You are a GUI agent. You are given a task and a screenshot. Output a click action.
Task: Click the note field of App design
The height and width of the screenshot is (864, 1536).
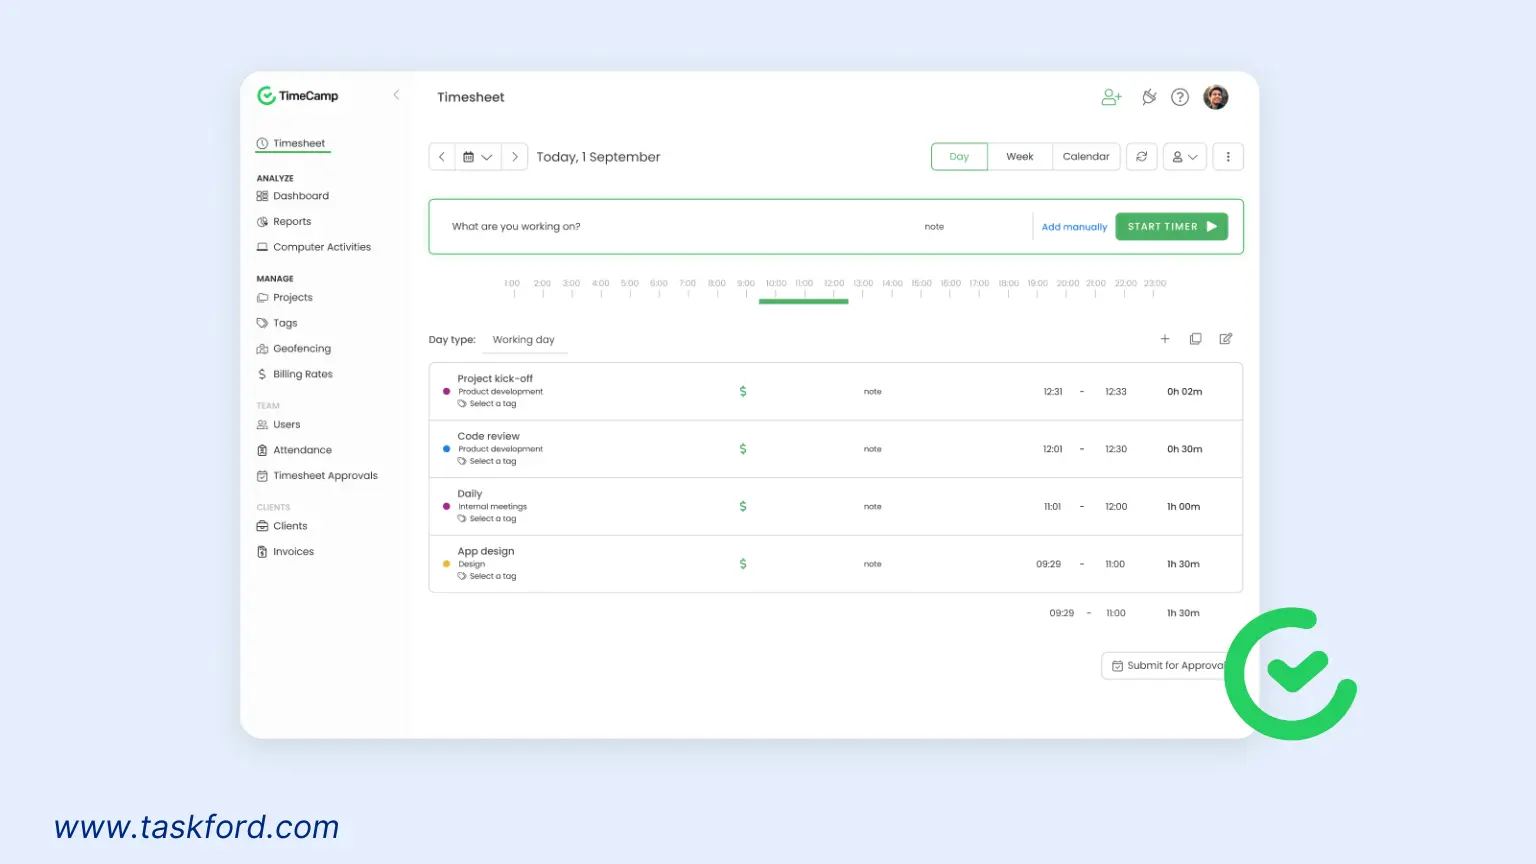[x=873, y=564]
